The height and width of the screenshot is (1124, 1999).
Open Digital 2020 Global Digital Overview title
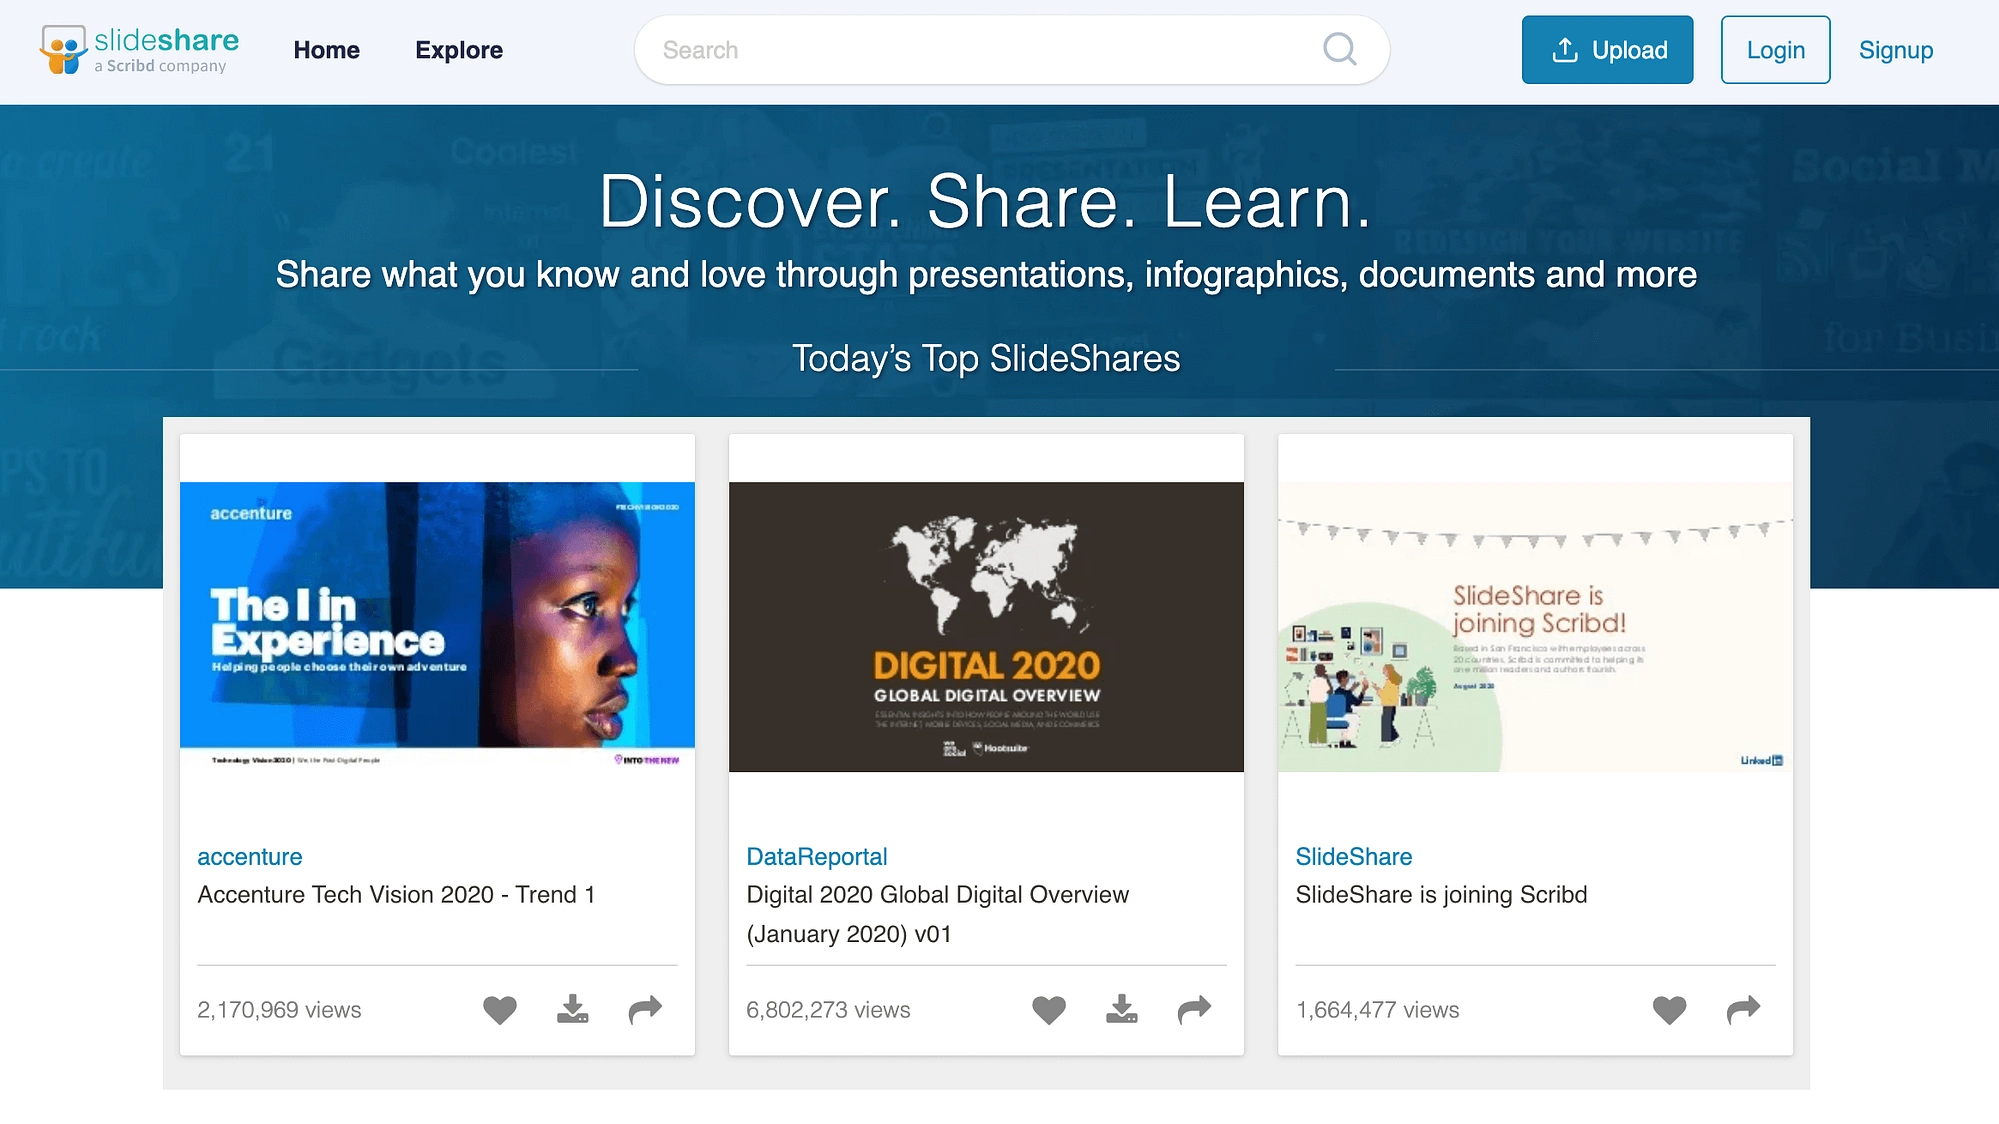pyautogui.click(x=937, y=914)
